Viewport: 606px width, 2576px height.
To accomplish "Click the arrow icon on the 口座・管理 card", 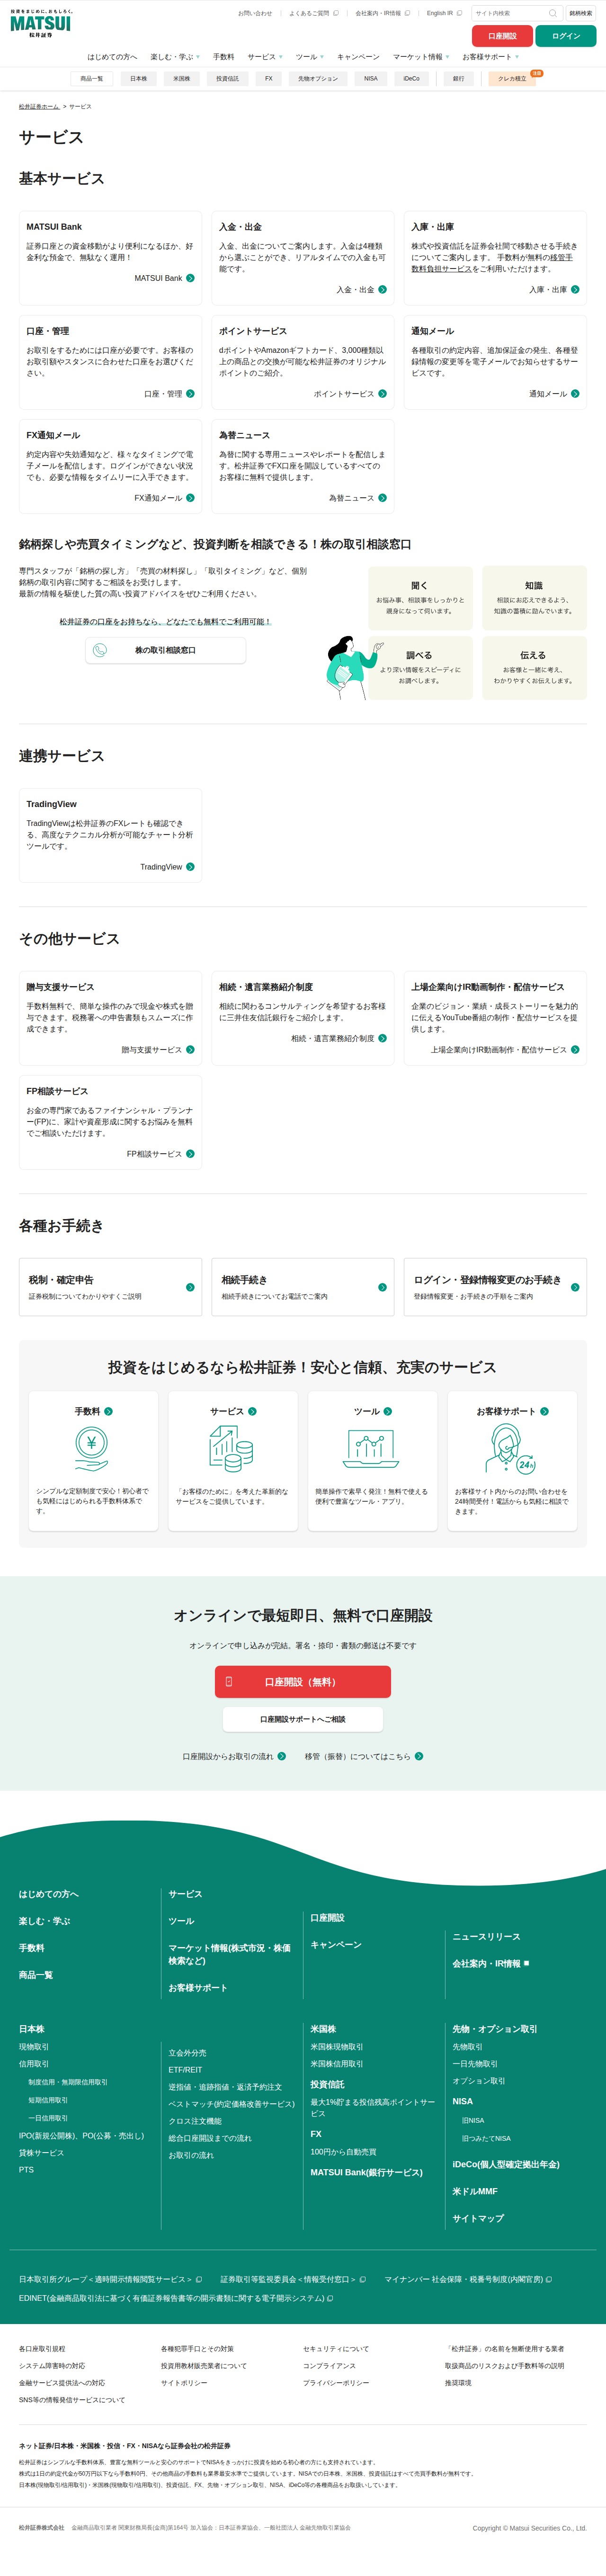I will click(x=190, y=394).
